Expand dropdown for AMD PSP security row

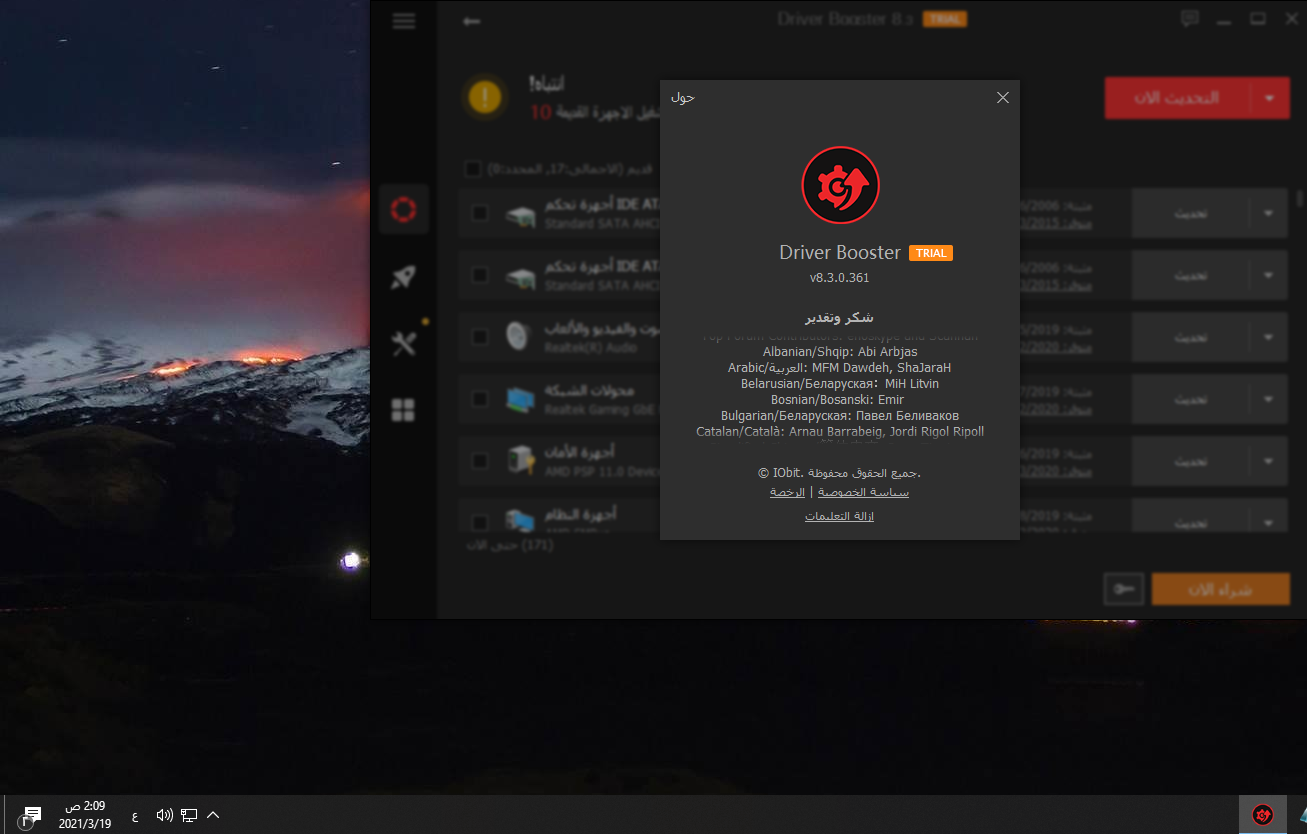coord(1269,462)
